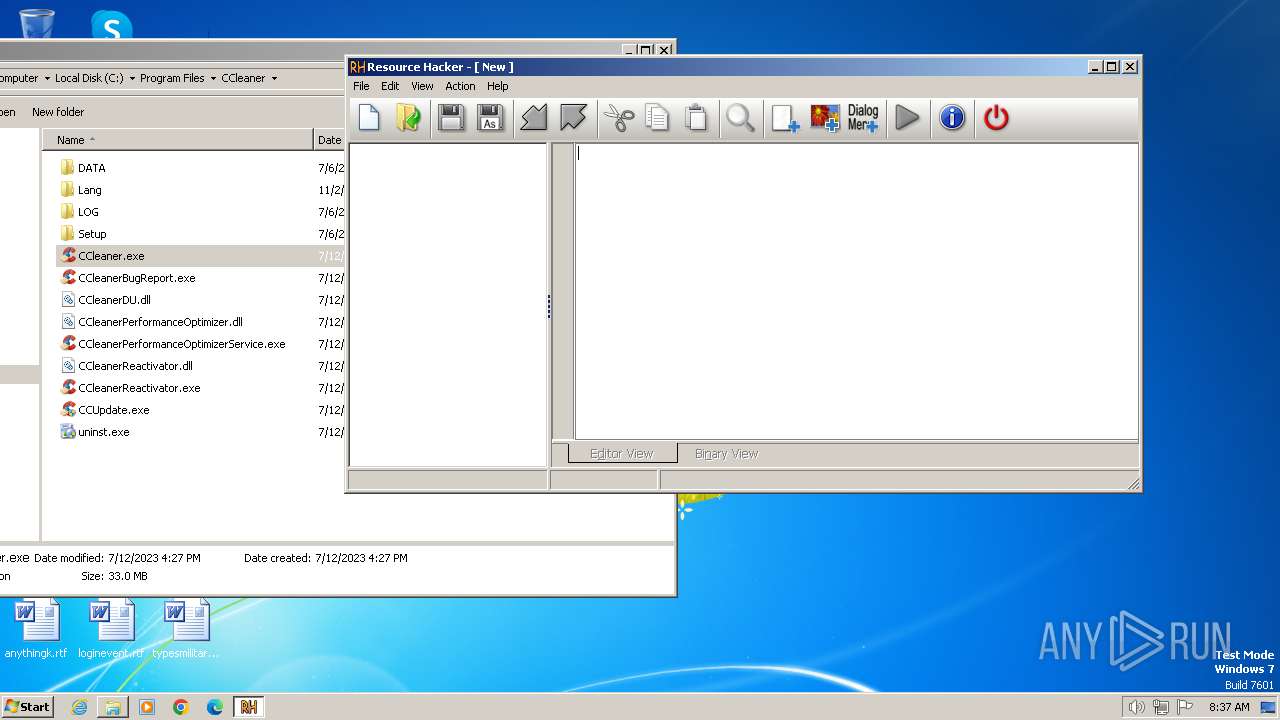The width and height of the screenshot is (1280, 720).
Task: Click Program Files in the address bar
Action: [172, 78]
